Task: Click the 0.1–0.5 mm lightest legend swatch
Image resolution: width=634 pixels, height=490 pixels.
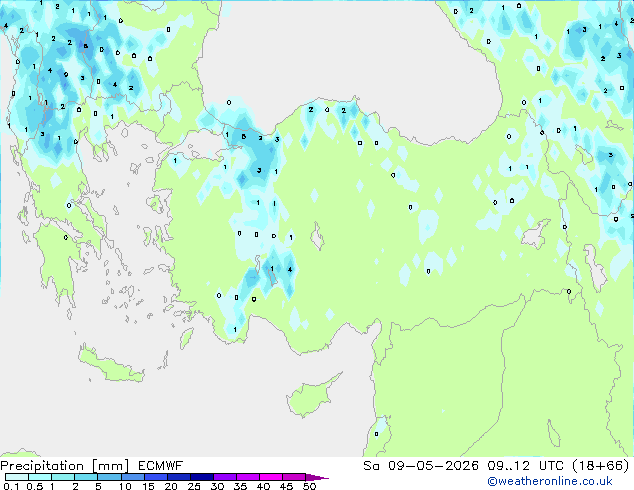Action: click(17, 477)
